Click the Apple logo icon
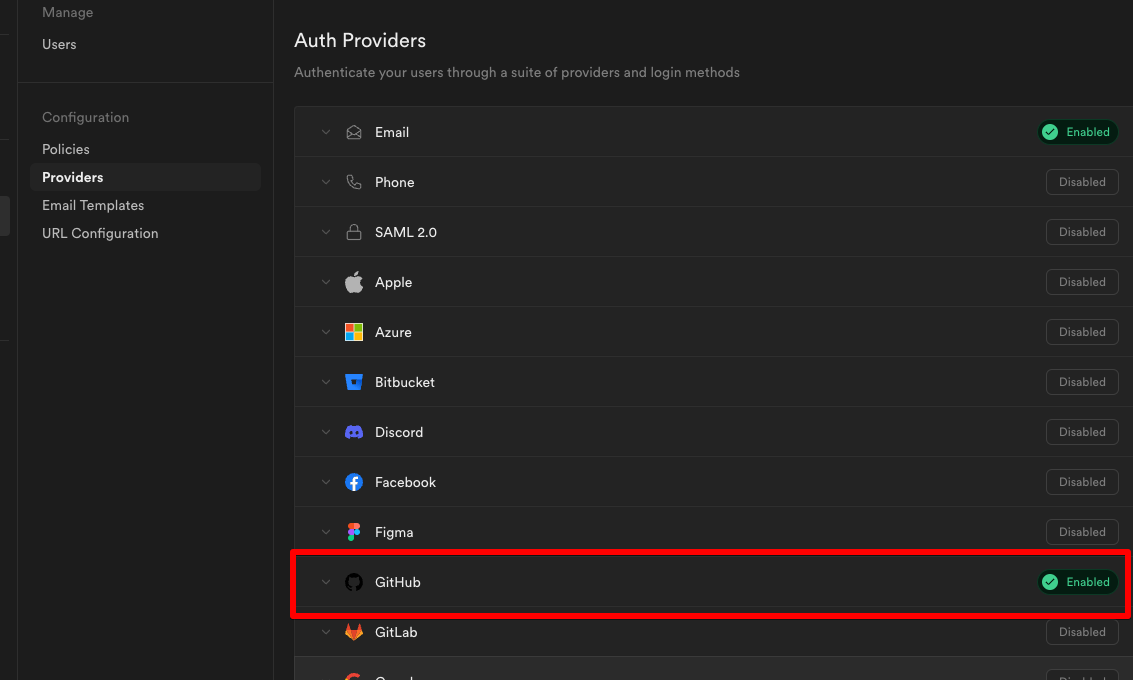The width and height of the screenshot is (1136, 680). click(x=354, y=282)
